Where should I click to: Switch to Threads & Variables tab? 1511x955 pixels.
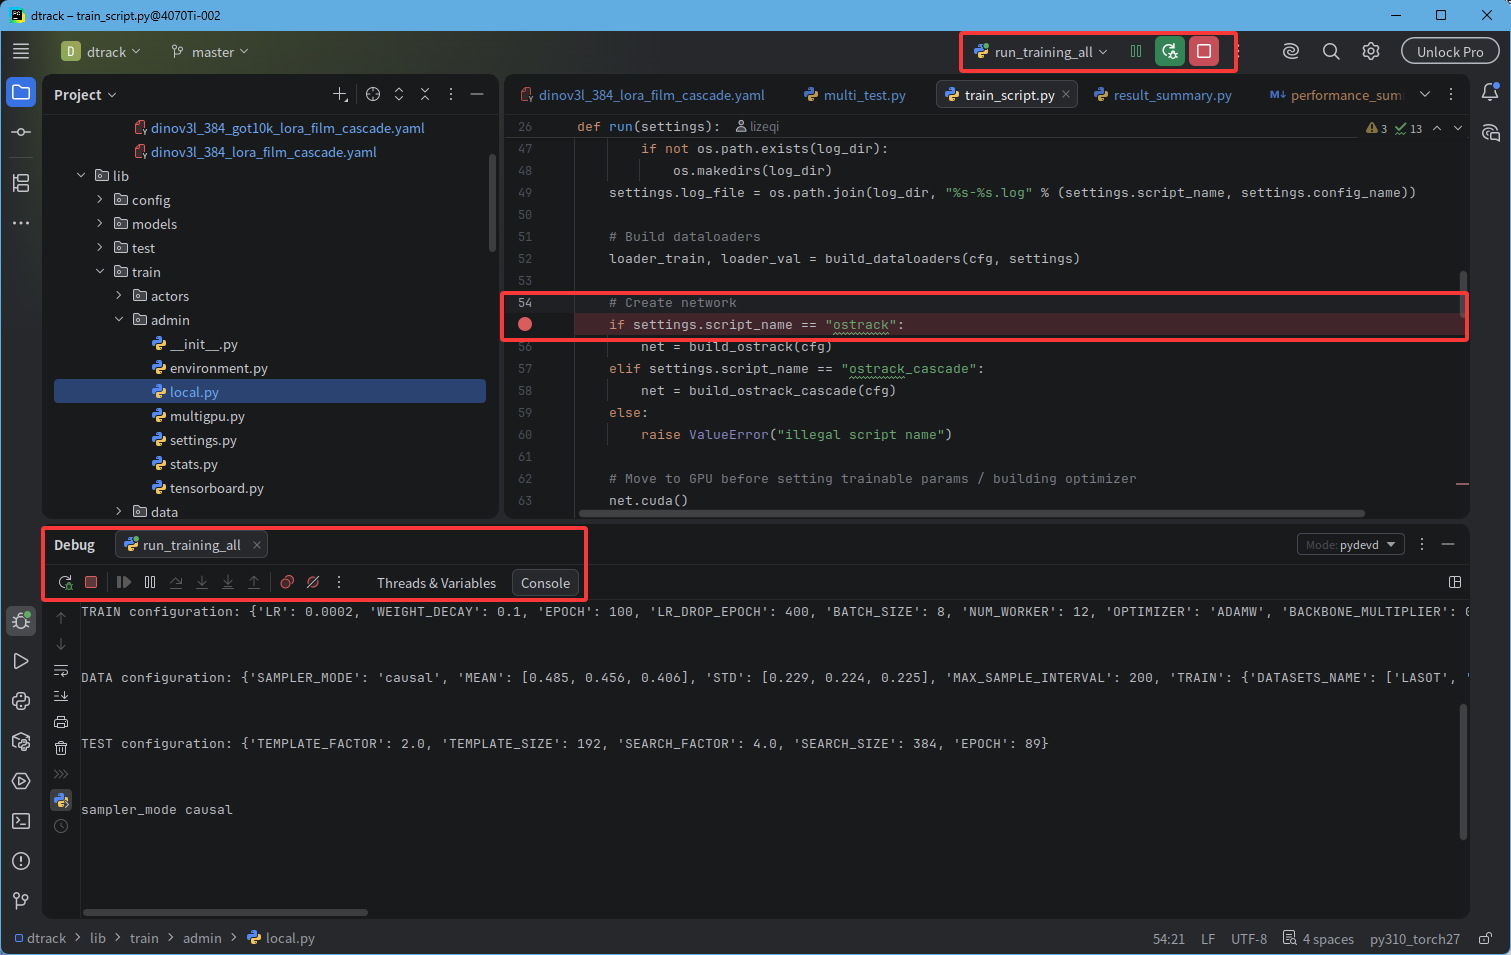click(x=436, y=583)
